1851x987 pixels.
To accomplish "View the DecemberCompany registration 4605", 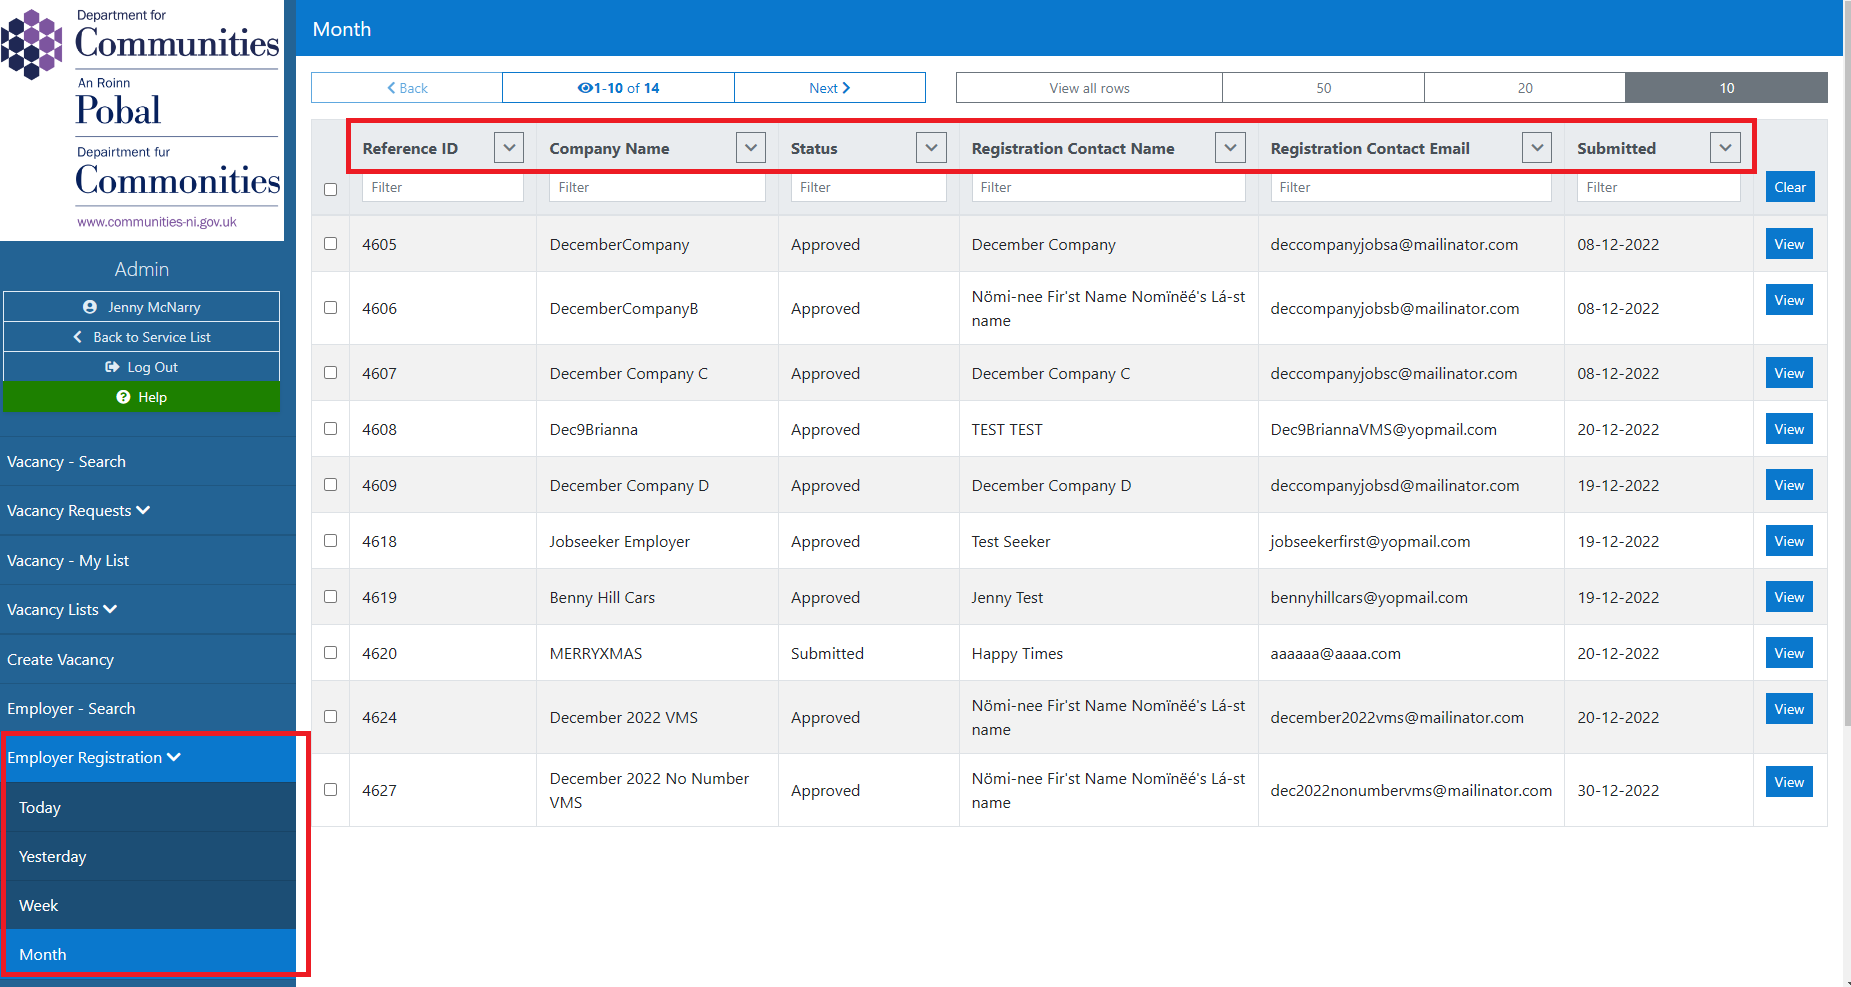I will pyautogui.click(x=1789, y=244).
